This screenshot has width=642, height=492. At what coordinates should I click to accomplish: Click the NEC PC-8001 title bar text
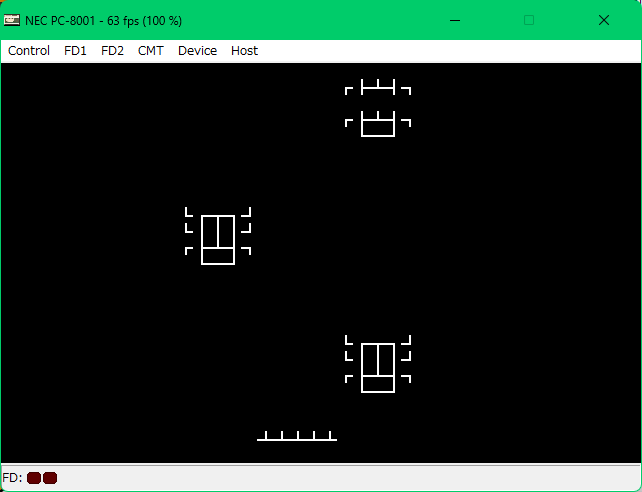(x=110, y=20)
